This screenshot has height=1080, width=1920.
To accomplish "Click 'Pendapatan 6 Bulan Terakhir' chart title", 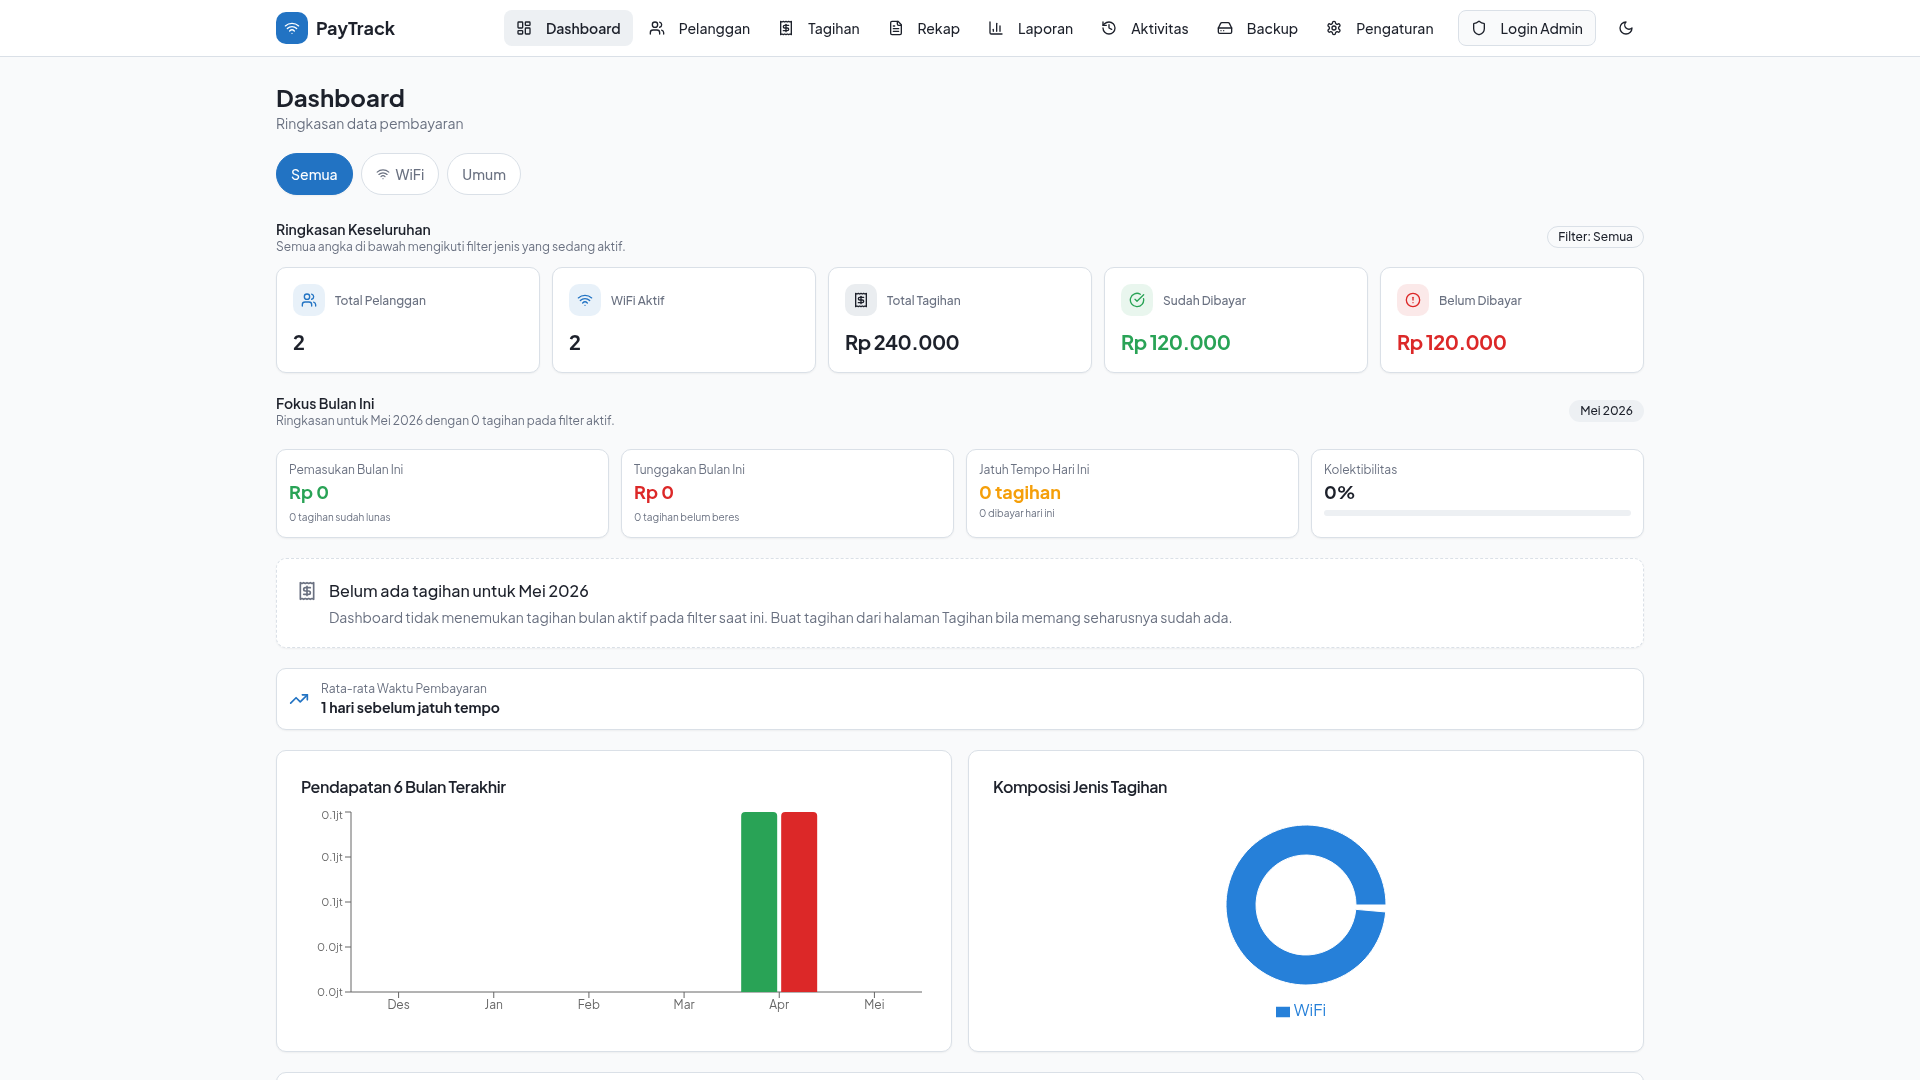I will pos(403,787).
